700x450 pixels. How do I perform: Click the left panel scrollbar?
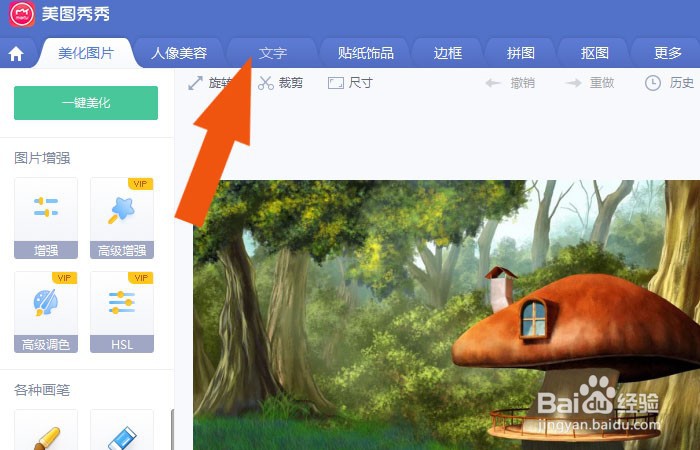[172, 429]
